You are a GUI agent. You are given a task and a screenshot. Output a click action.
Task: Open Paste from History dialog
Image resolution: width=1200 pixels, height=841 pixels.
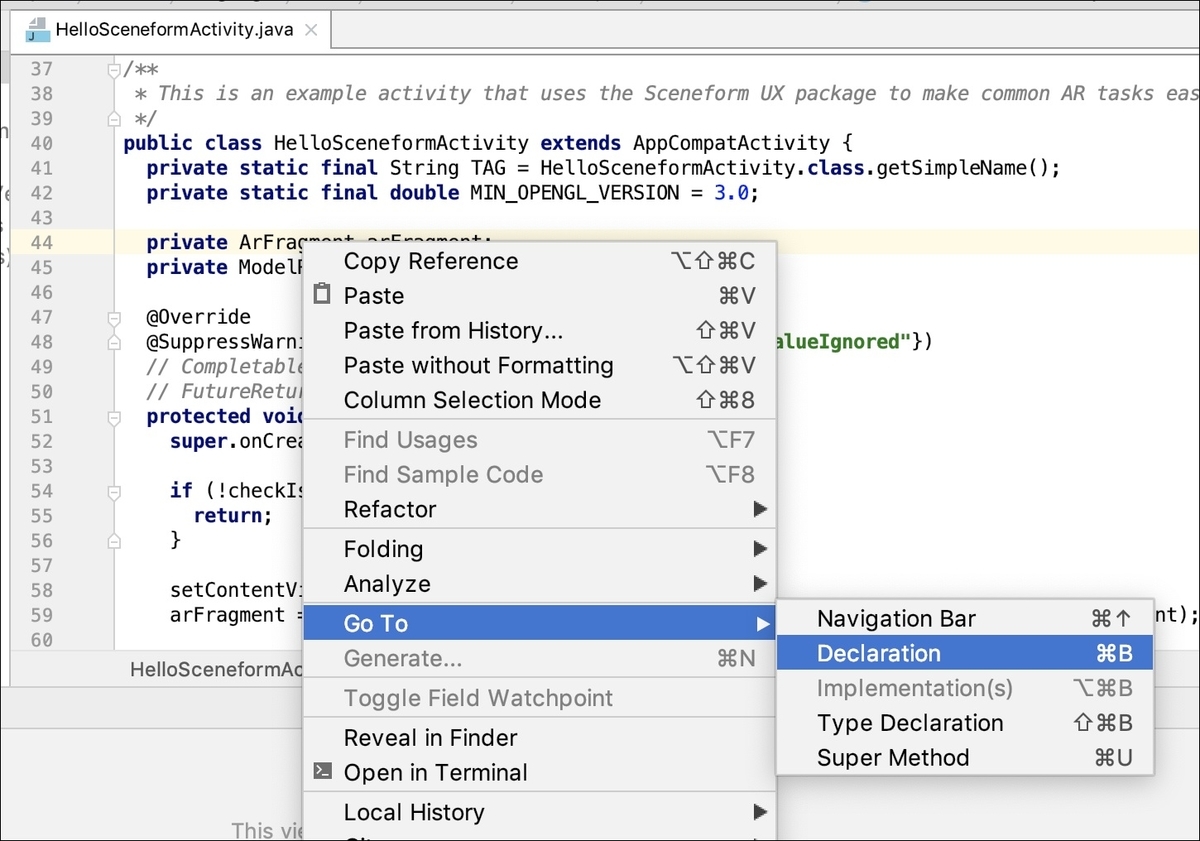pyautogui.click(x=452, y=331)
